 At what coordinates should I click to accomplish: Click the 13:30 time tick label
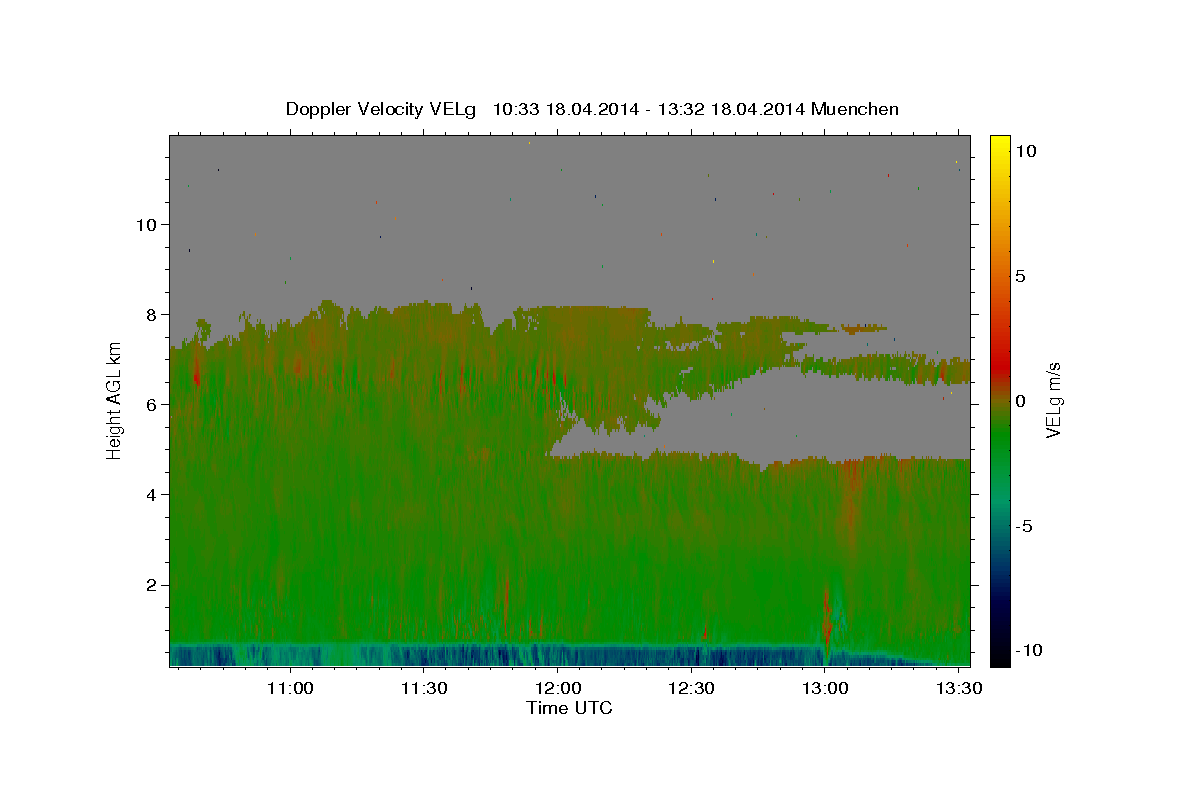[x=959, y=689]
